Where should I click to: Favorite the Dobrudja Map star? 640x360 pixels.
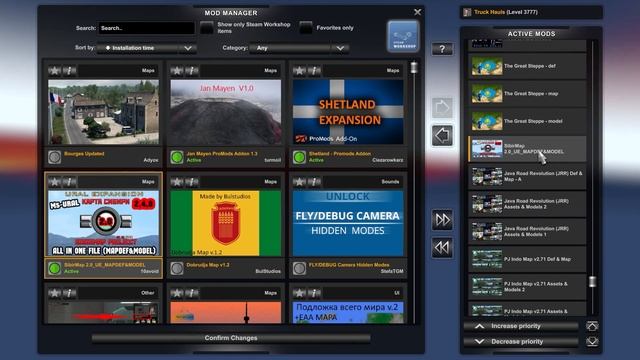(177, 182)
